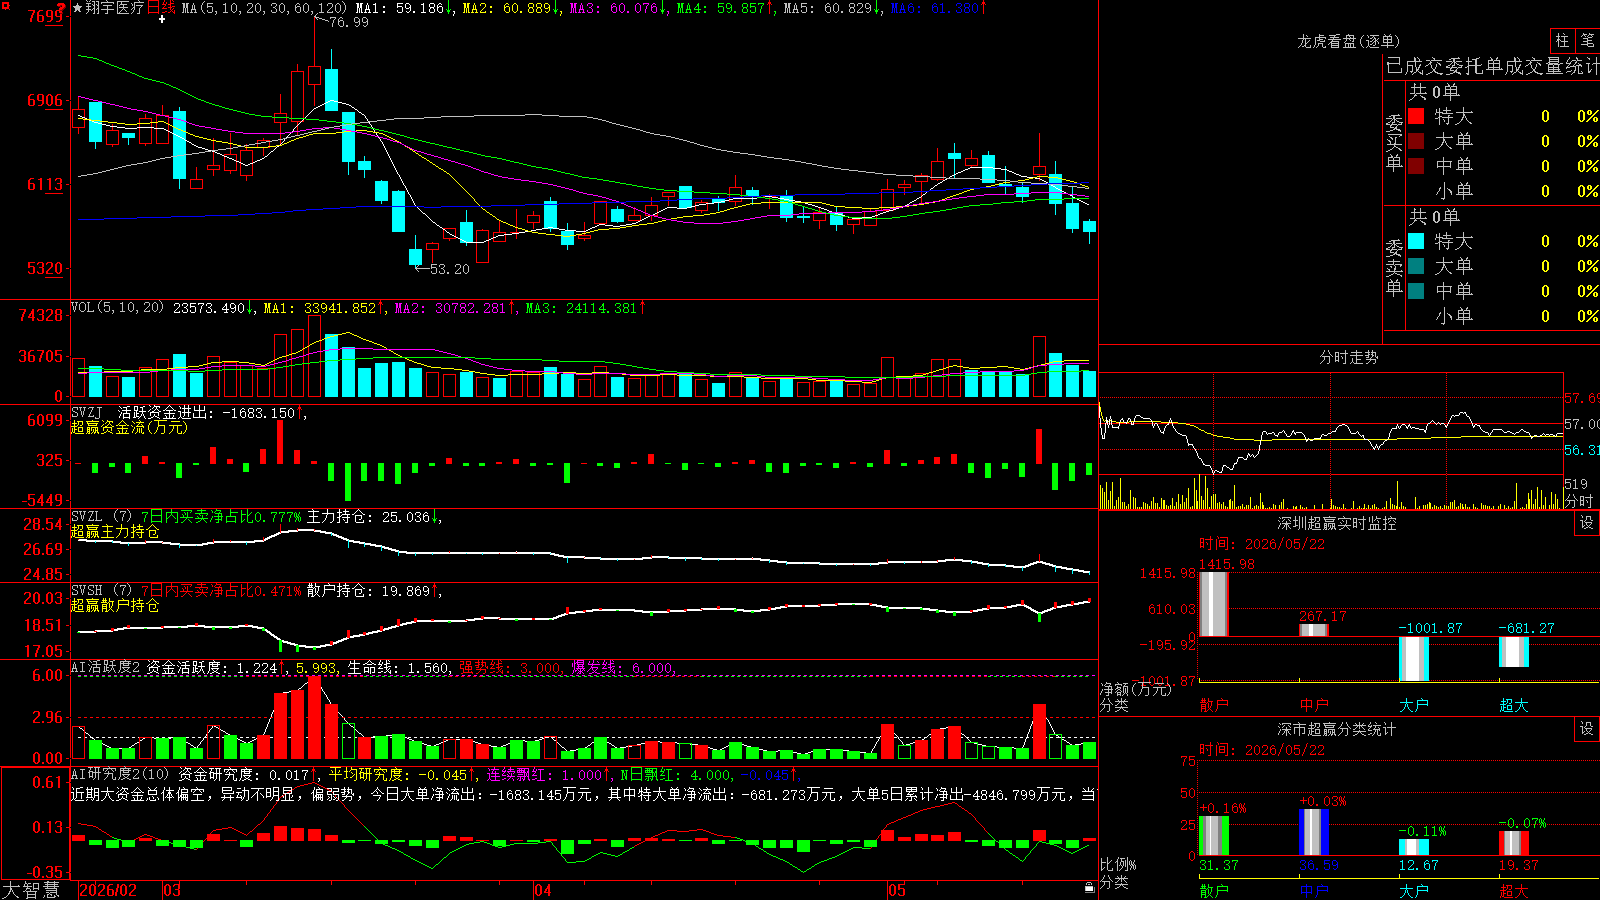1600x900 pixels.
Task: Click the 超大 label in 深市超赢分类统计
Action: pyautogui.click(x=1514, y=891)
